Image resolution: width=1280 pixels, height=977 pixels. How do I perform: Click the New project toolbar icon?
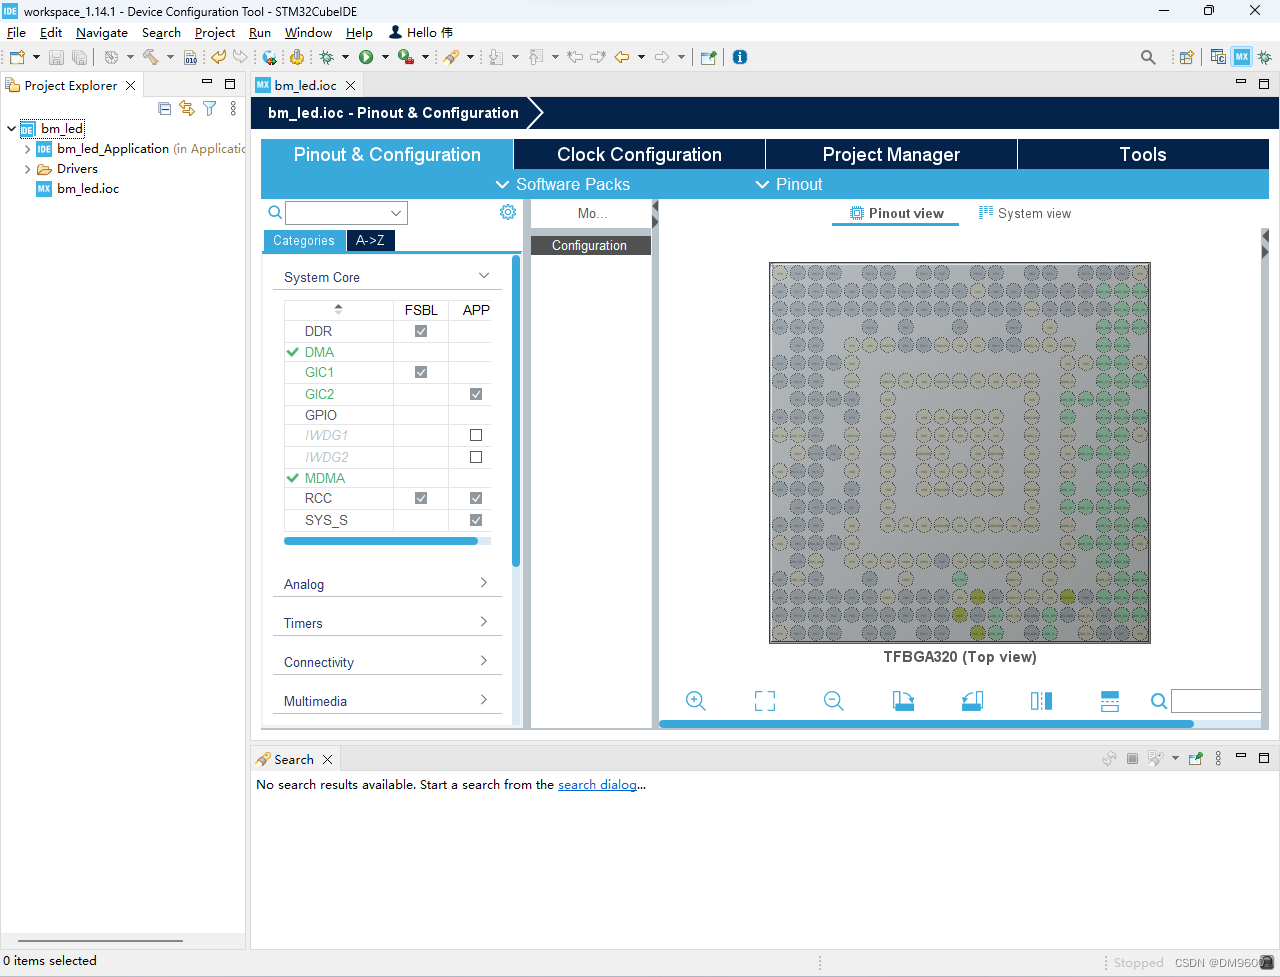[x=17, y=57]
